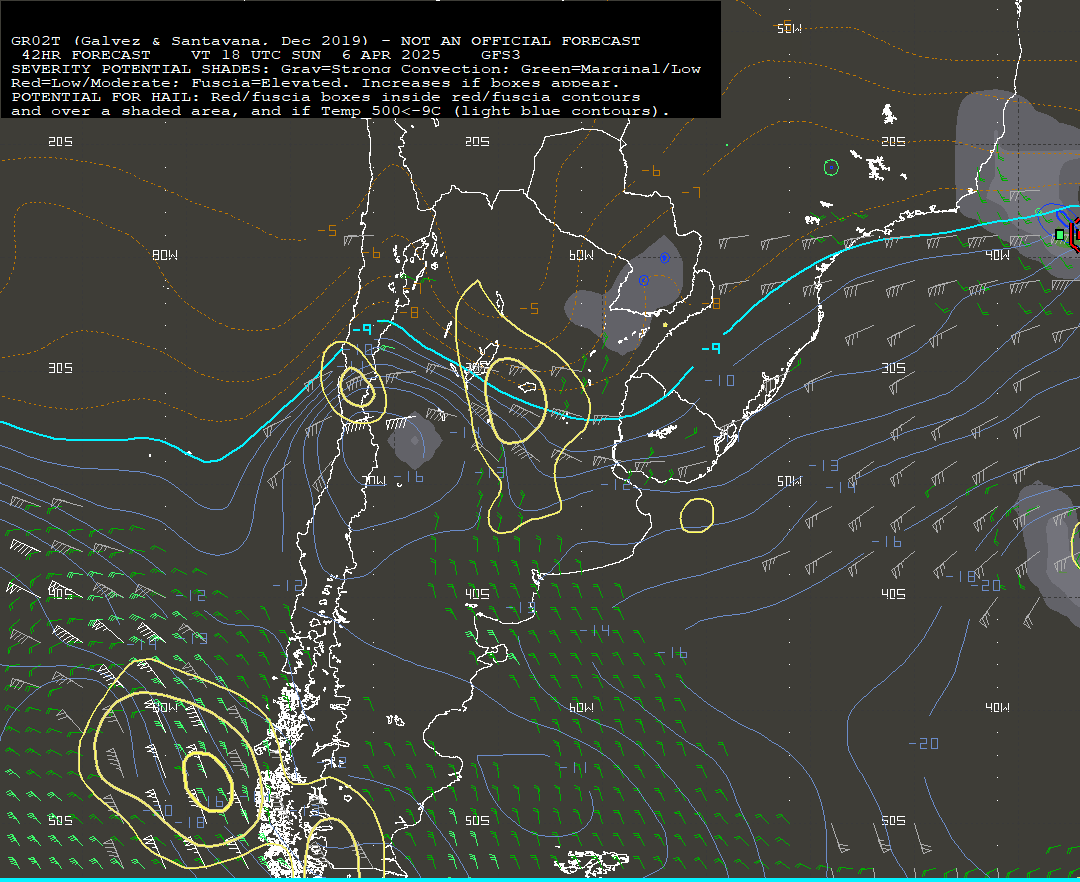1080x882 pixels.
Task: Click the "NOT AN OFFICIAL FORECAST" text
Action: 521,41
